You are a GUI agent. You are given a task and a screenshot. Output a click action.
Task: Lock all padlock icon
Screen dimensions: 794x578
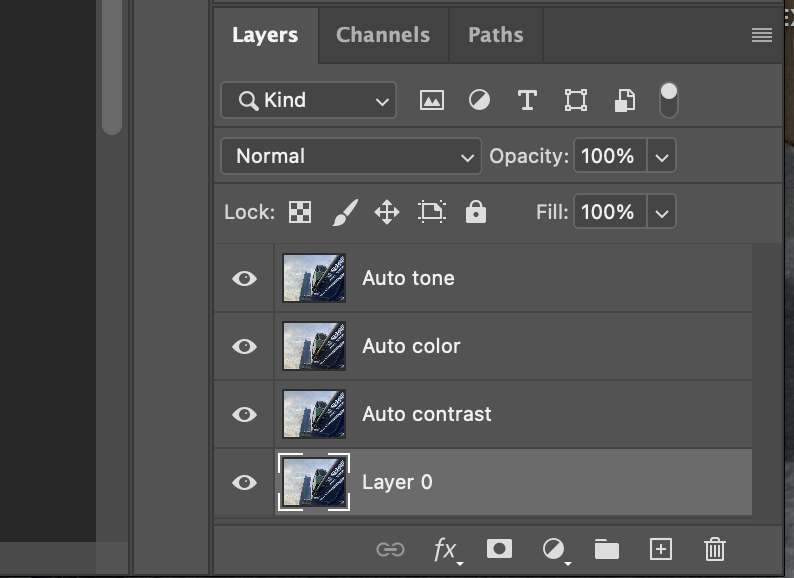(x=475, y=212)
